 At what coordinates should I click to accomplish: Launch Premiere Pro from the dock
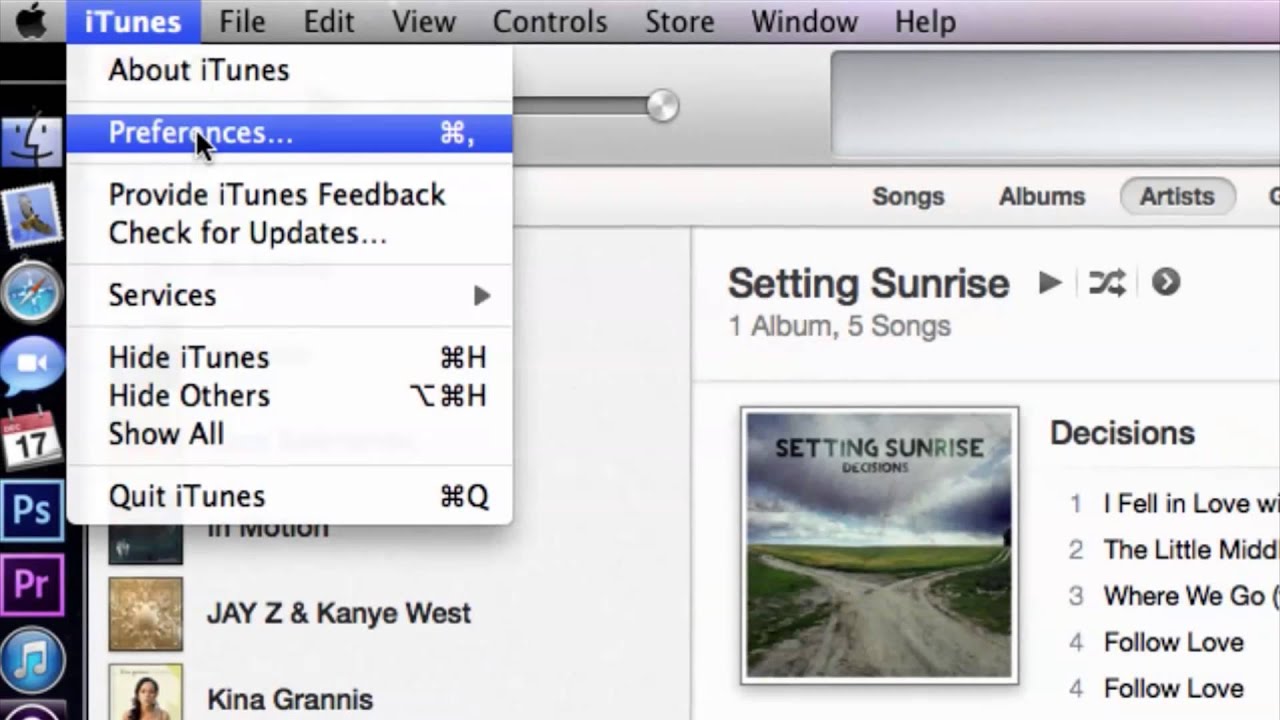point(32,585)
